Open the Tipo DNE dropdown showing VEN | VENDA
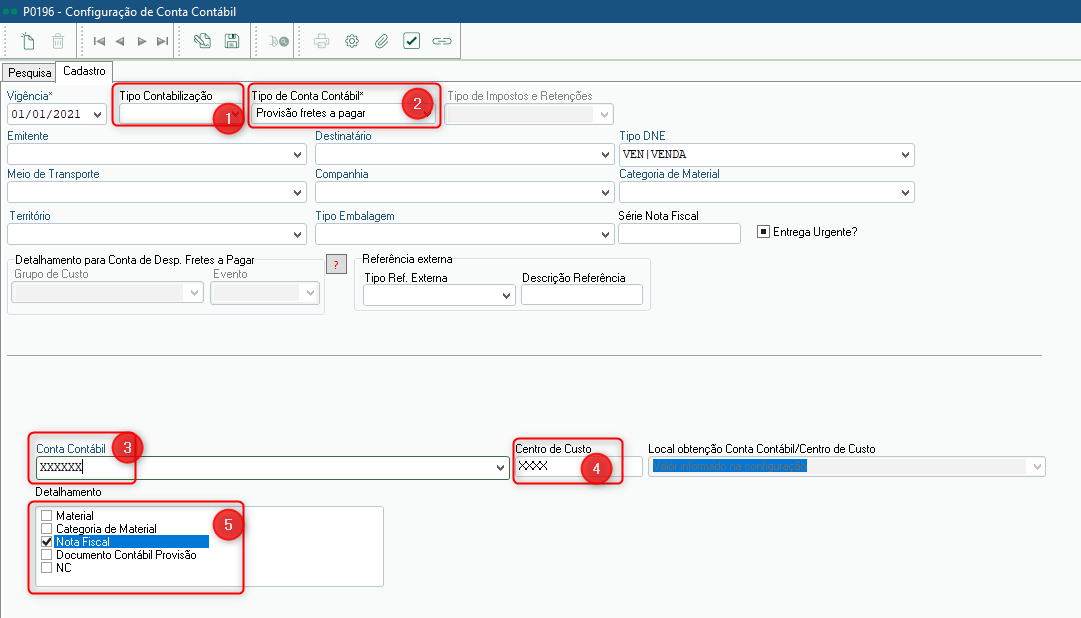The image size is (1081, 618). coord(905,154)
